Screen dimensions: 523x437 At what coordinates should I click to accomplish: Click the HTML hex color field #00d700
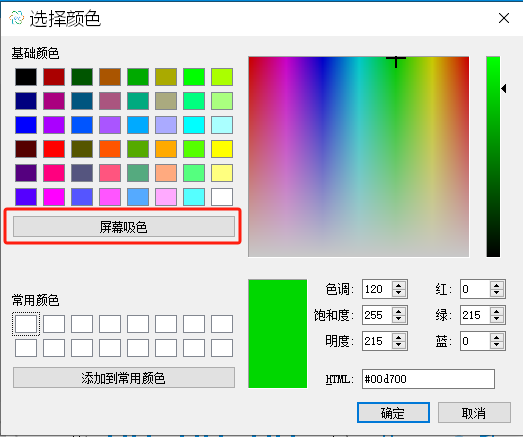point(428,379)
